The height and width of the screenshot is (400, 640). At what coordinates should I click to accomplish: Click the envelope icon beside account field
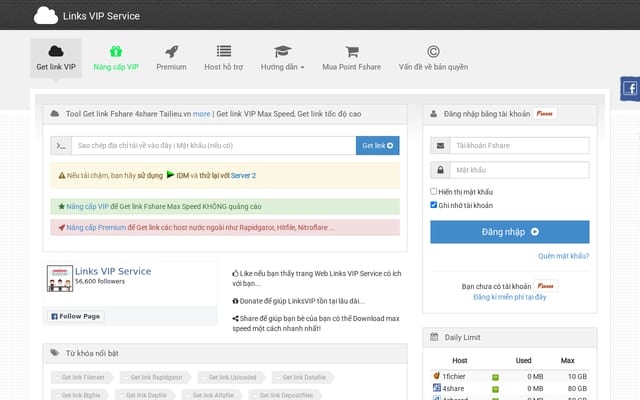tap(440, 146)
